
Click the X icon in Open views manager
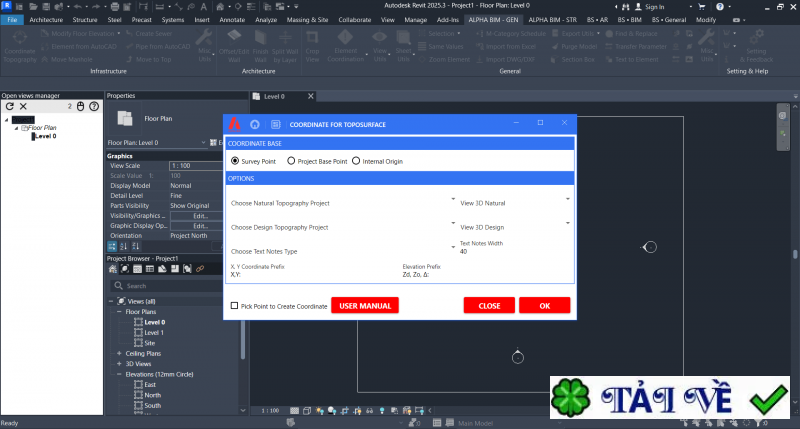click(x=24, y=106)
